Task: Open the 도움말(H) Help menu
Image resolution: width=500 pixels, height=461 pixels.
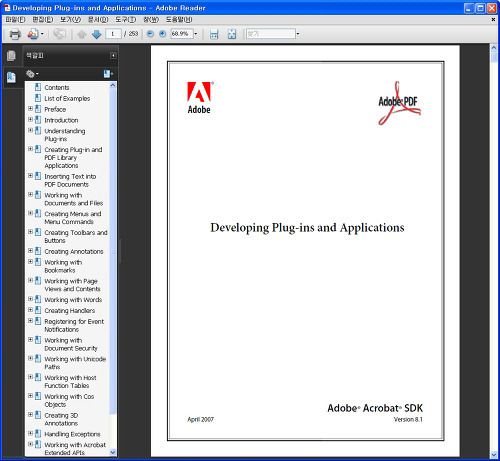Action: pyautogui.click(x=179, y=20)
